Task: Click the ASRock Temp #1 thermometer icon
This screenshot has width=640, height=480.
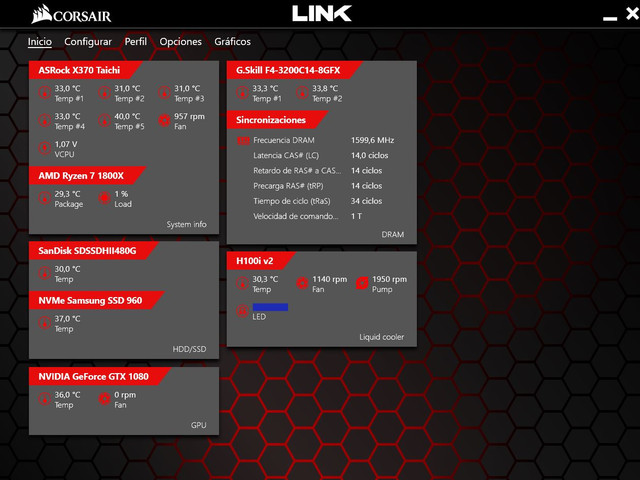Action: [45, 93]
